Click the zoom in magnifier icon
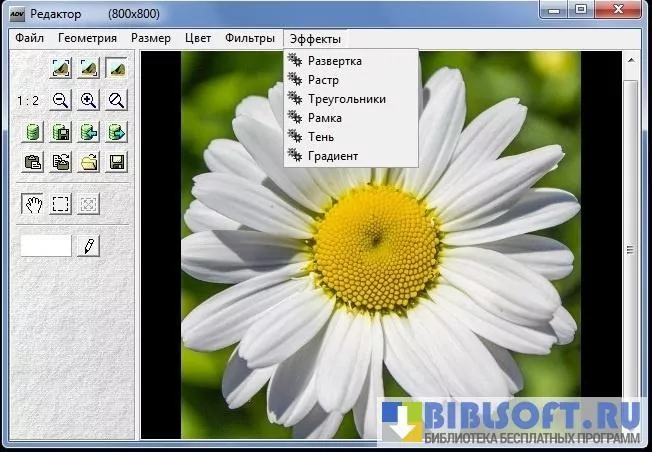The image size is (652, 452). pos(89,100)
